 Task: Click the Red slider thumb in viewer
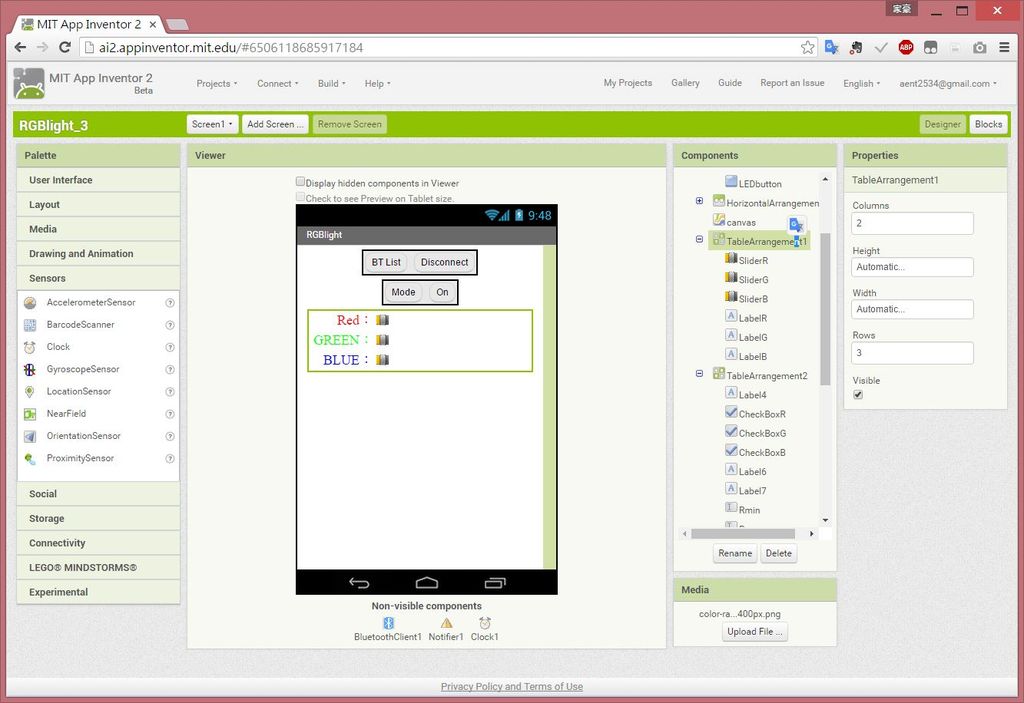coord(382,320)
